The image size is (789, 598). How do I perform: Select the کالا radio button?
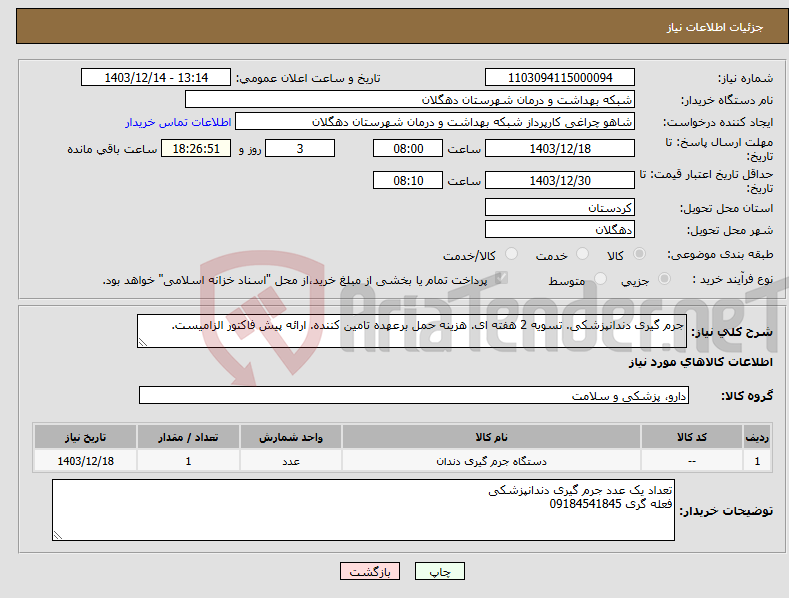(639, 254)
